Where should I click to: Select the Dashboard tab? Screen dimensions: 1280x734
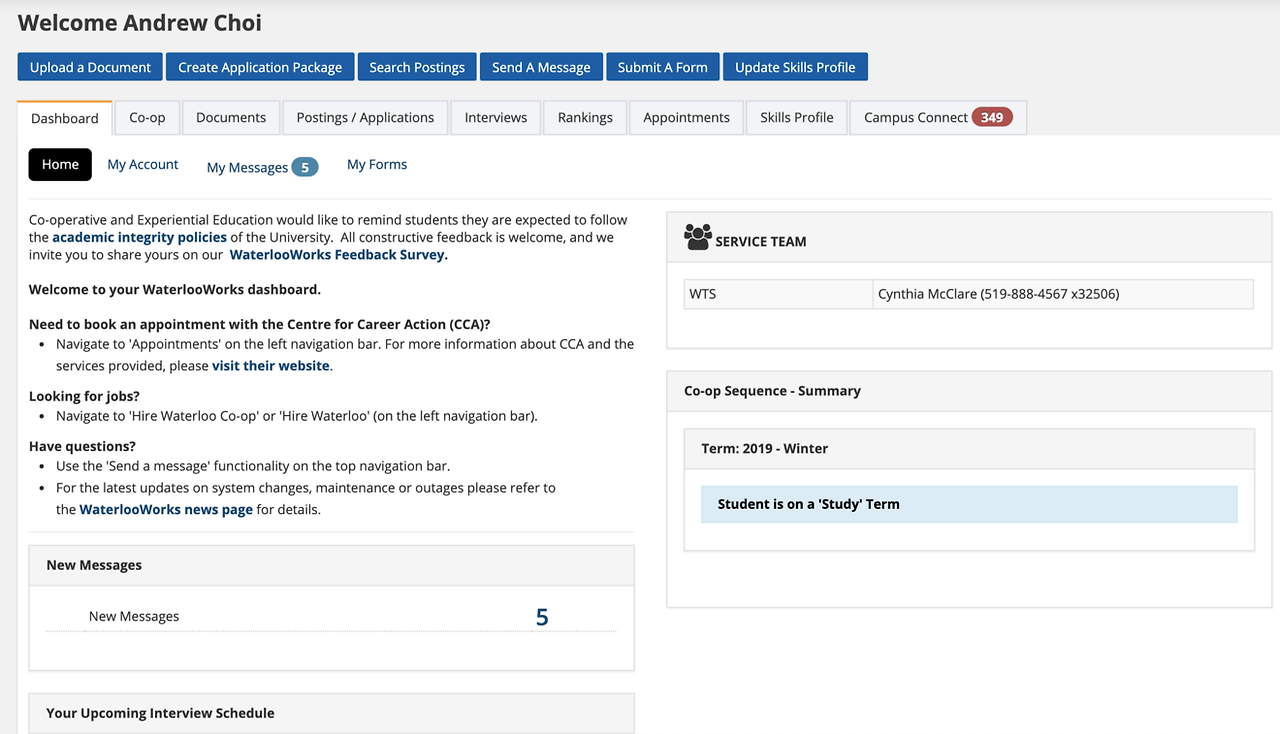pyautogui.click(x=65, y=118)
